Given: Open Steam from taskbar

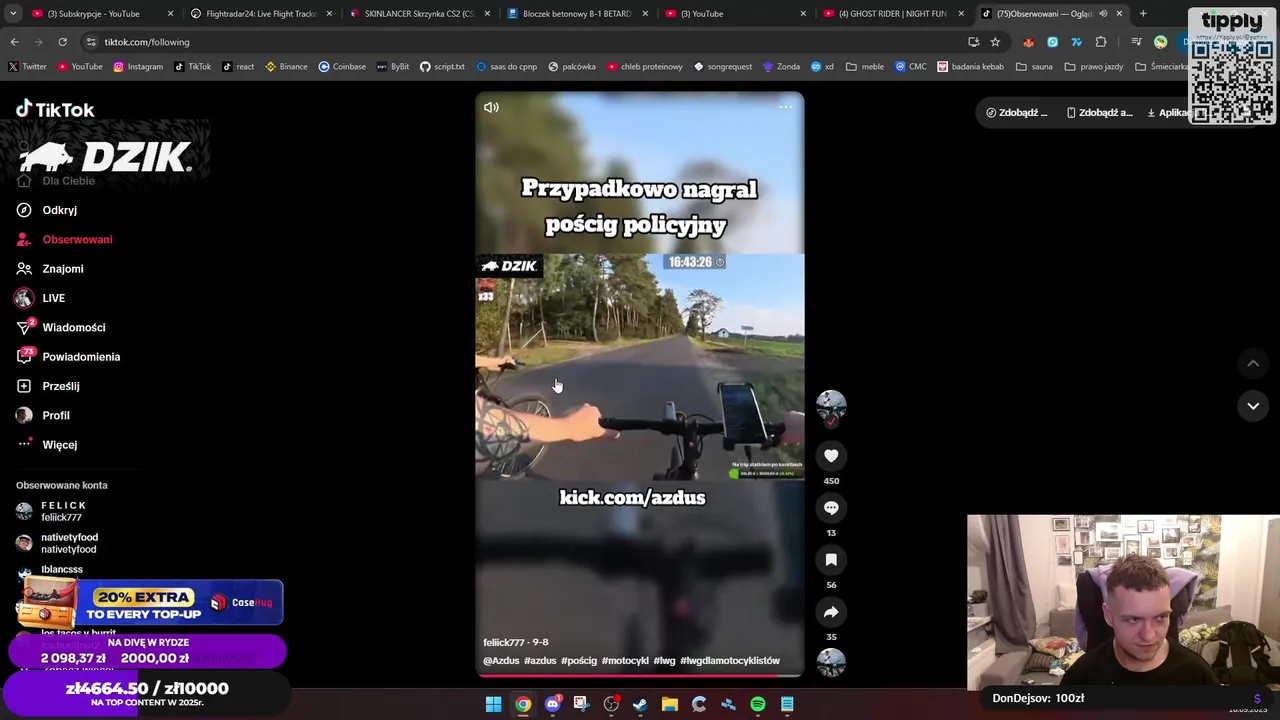Looking at the screenshot, I should pyautogui.click(x=640, y=705).
